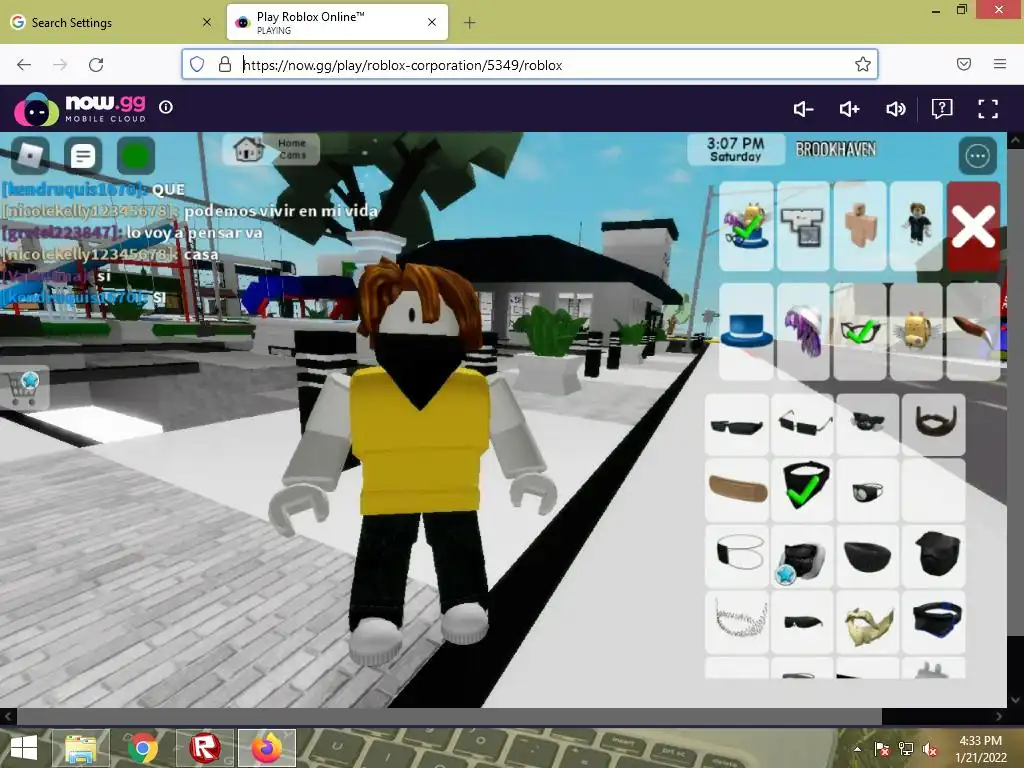Screen dimensions: 1024x768
Task: Open the Firefox hamburger menu
Action: tap(1000, 64)
